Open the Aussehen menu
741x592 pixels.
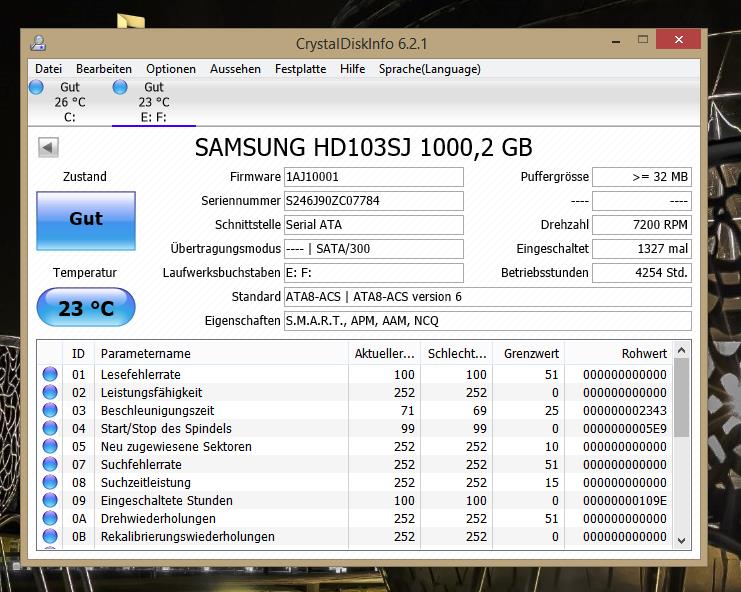pos(235,69)
